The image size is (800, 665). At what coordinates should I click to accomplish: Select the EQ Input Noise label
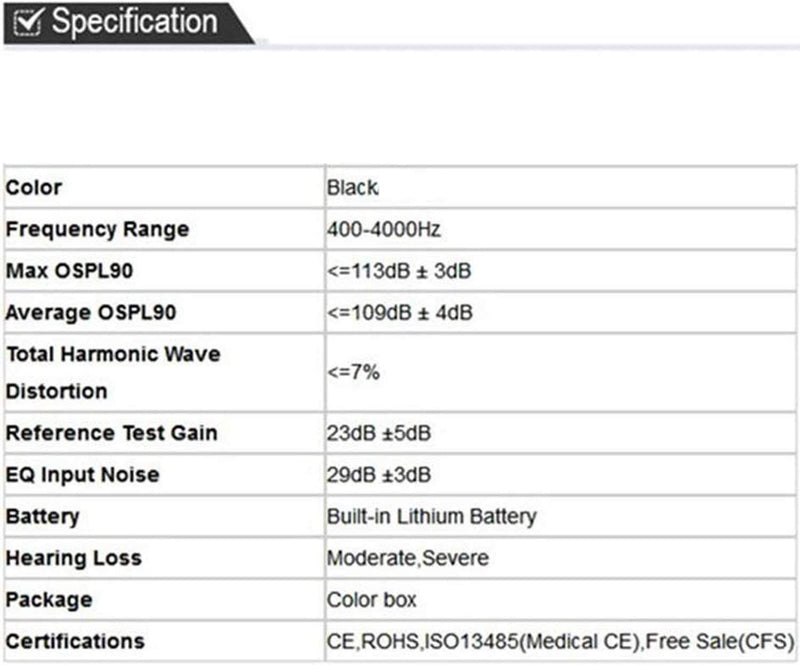click(x=82, y=475)
